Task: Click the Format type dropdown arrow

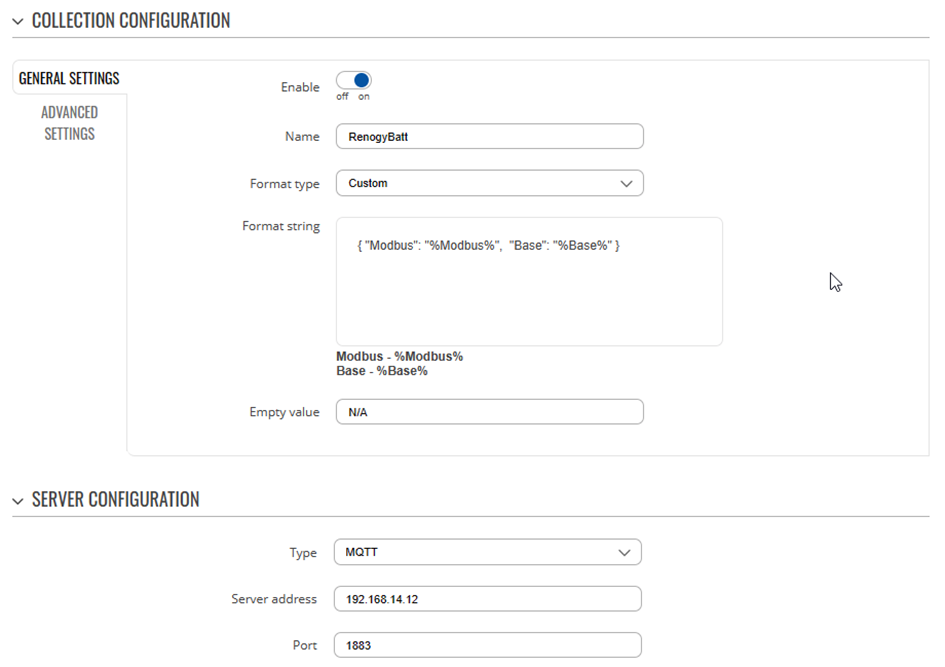Action: click(x=626, y=184)
